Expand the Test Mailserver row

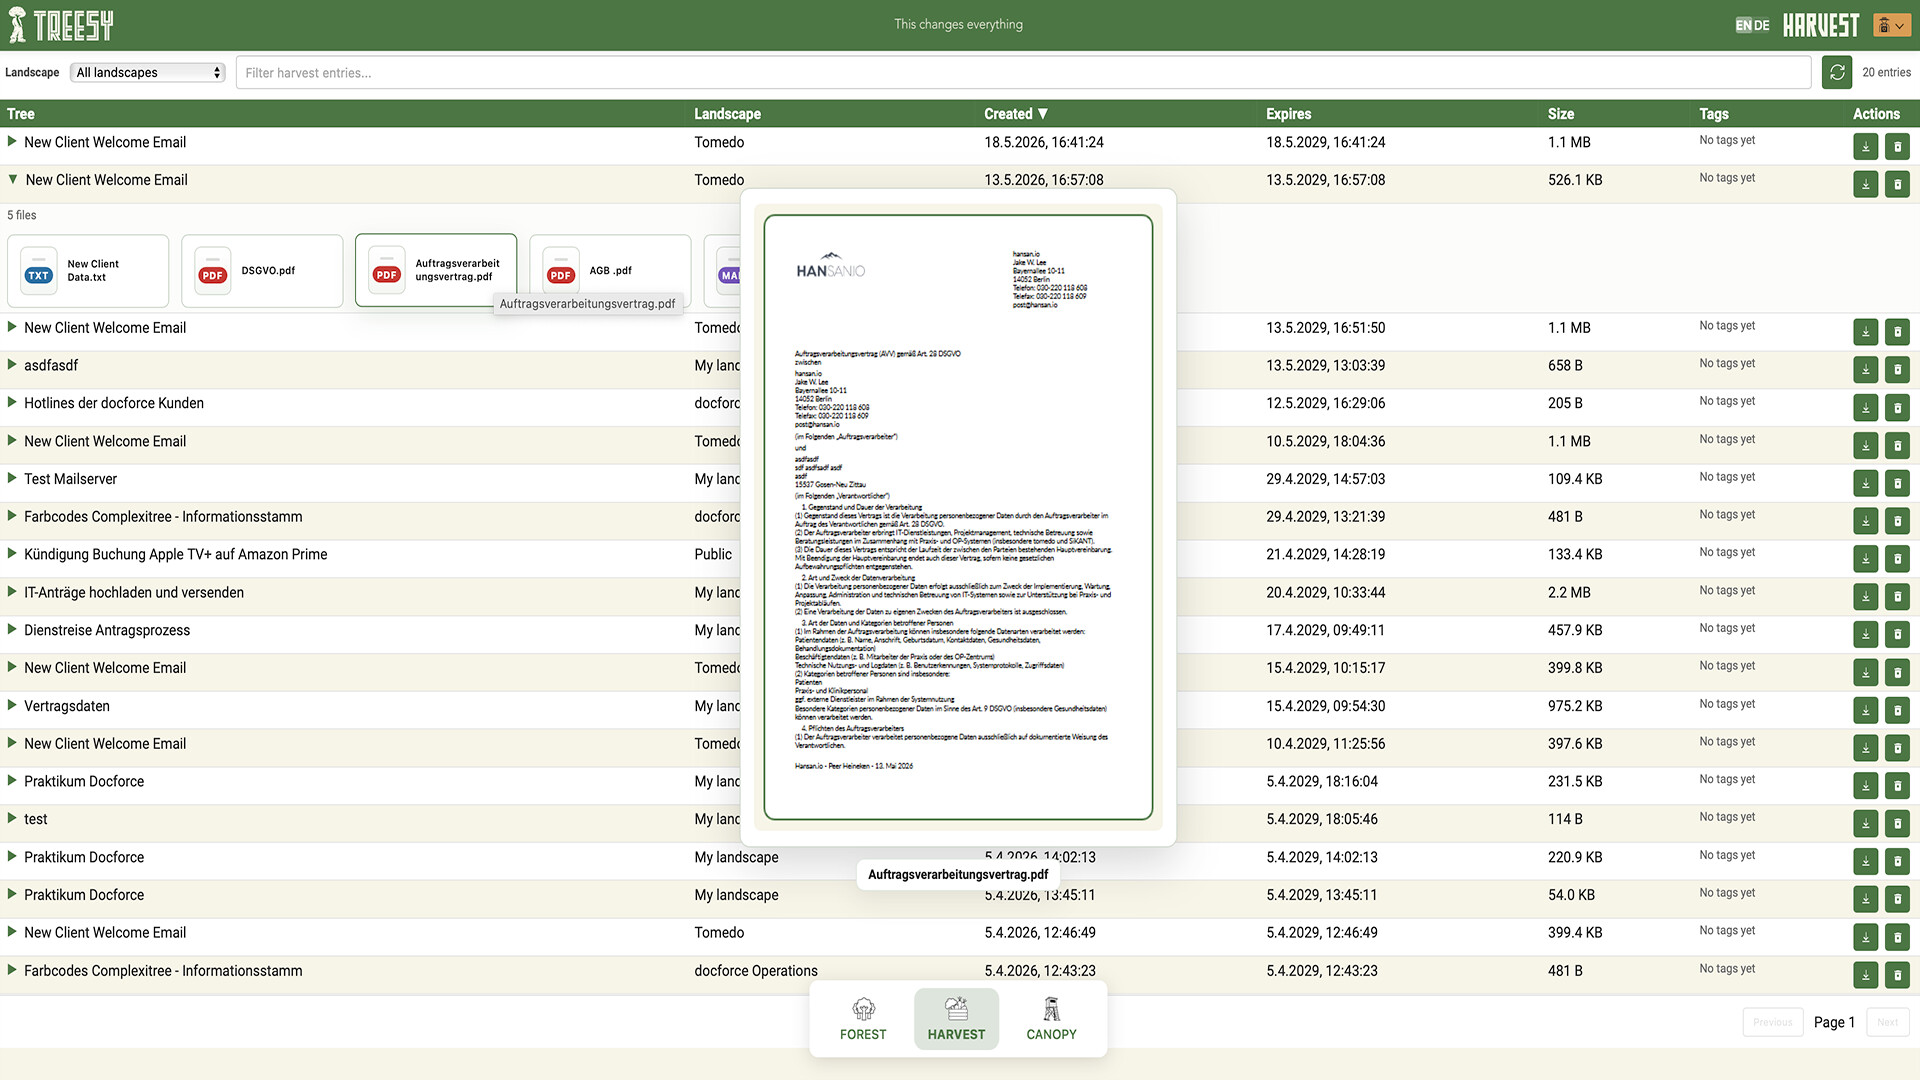click(x=12, y=479)
